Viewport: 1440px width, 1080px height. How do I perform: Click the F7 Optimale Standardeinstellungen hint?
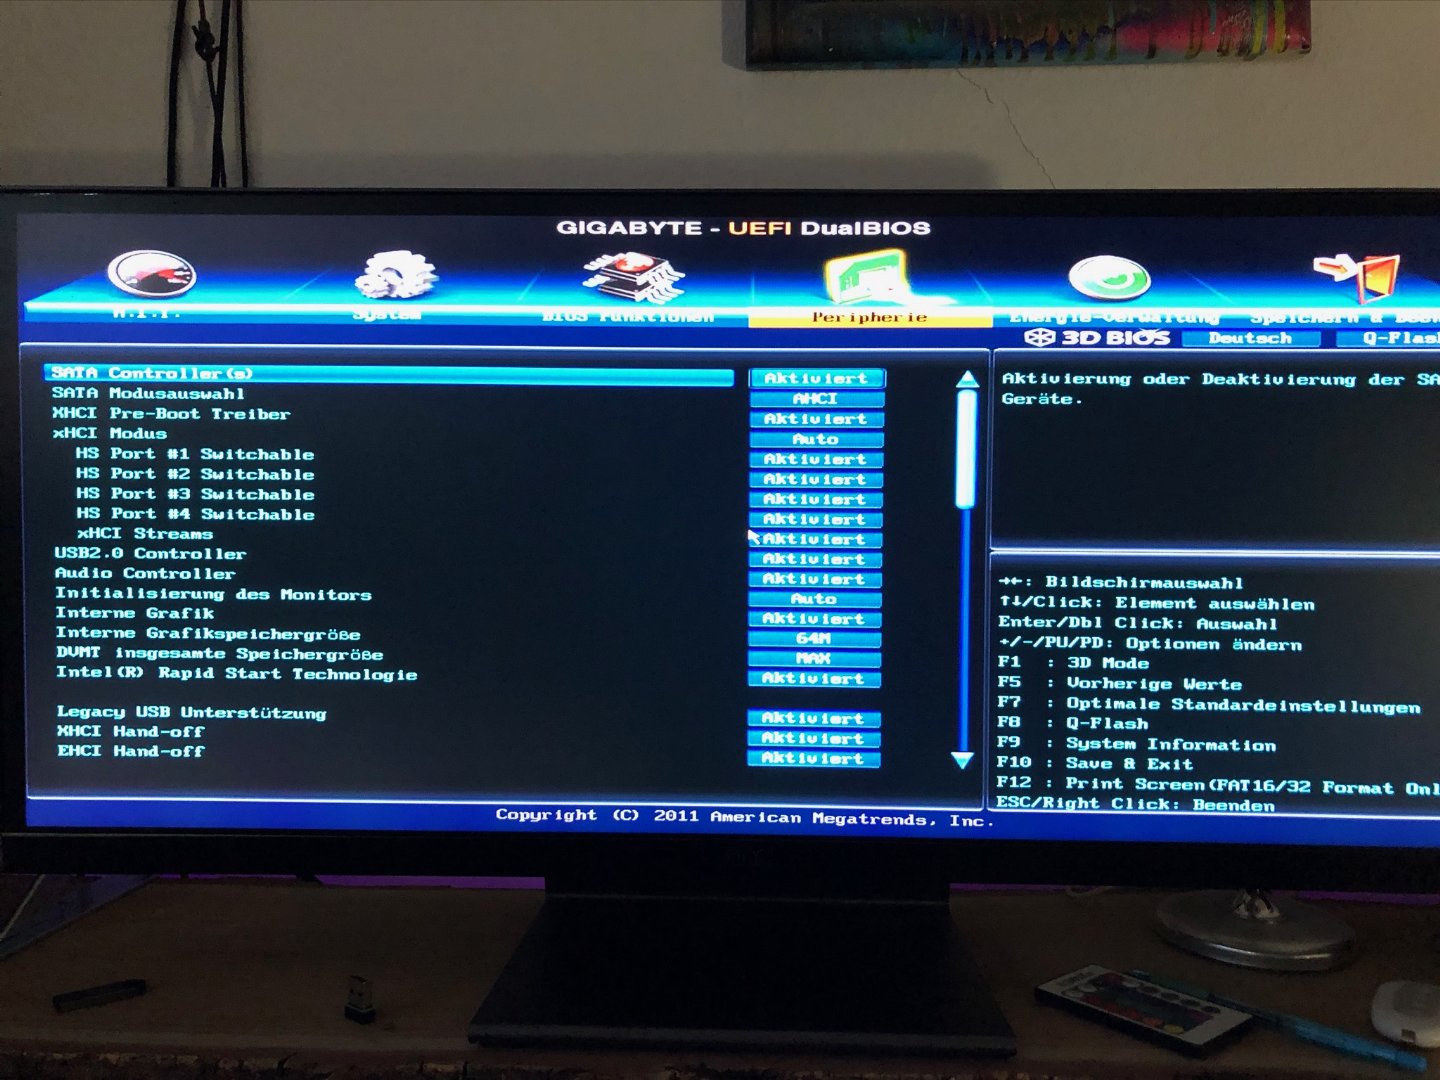pyautogui.click(x=1209, y=705)
